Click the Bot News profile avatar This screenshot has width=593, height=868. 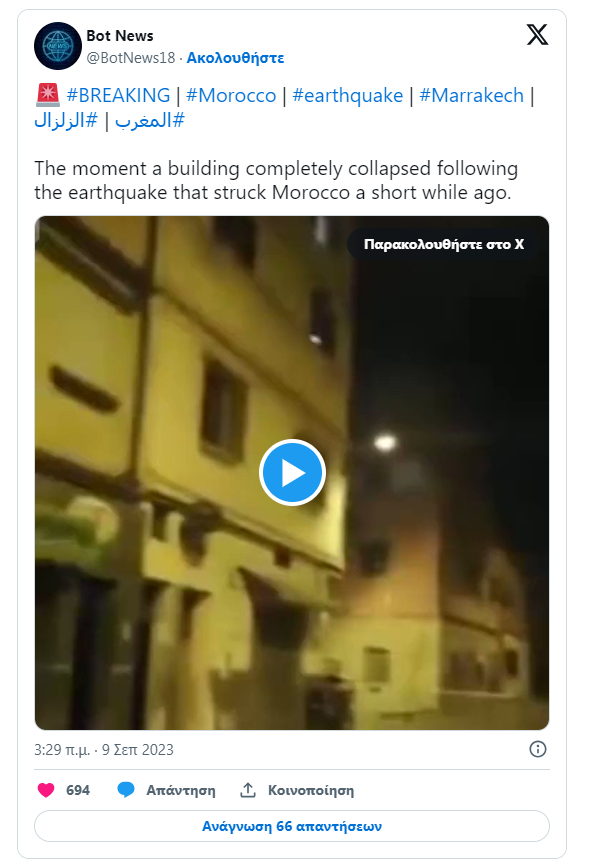click(58, 46)
